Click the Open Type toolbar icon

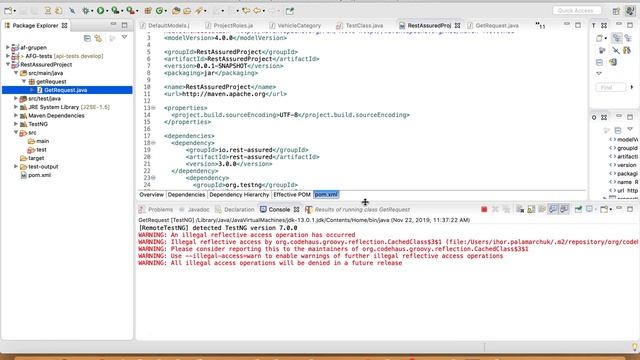176,11
